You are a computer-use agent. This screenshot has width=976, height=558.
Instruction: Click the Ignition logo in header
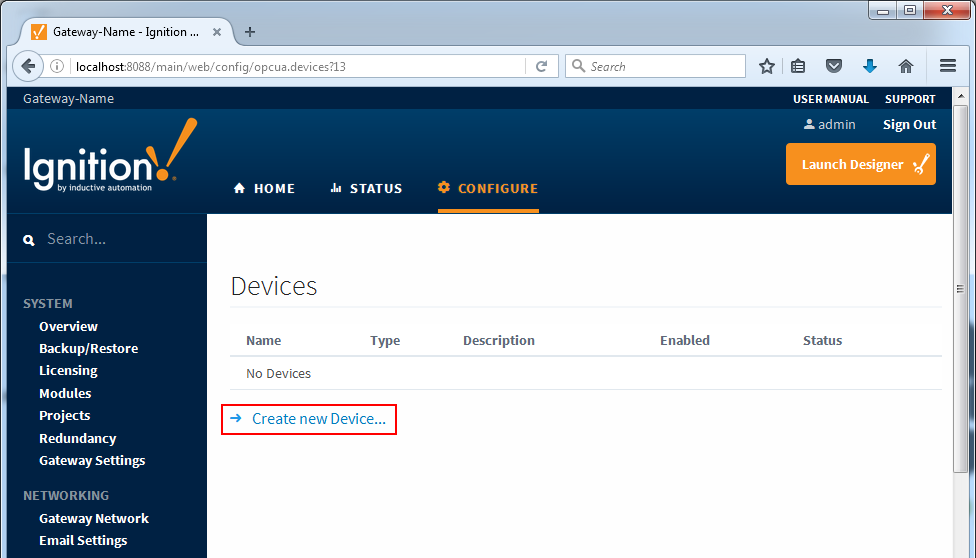pyautogui.click(x=110, y=157)
